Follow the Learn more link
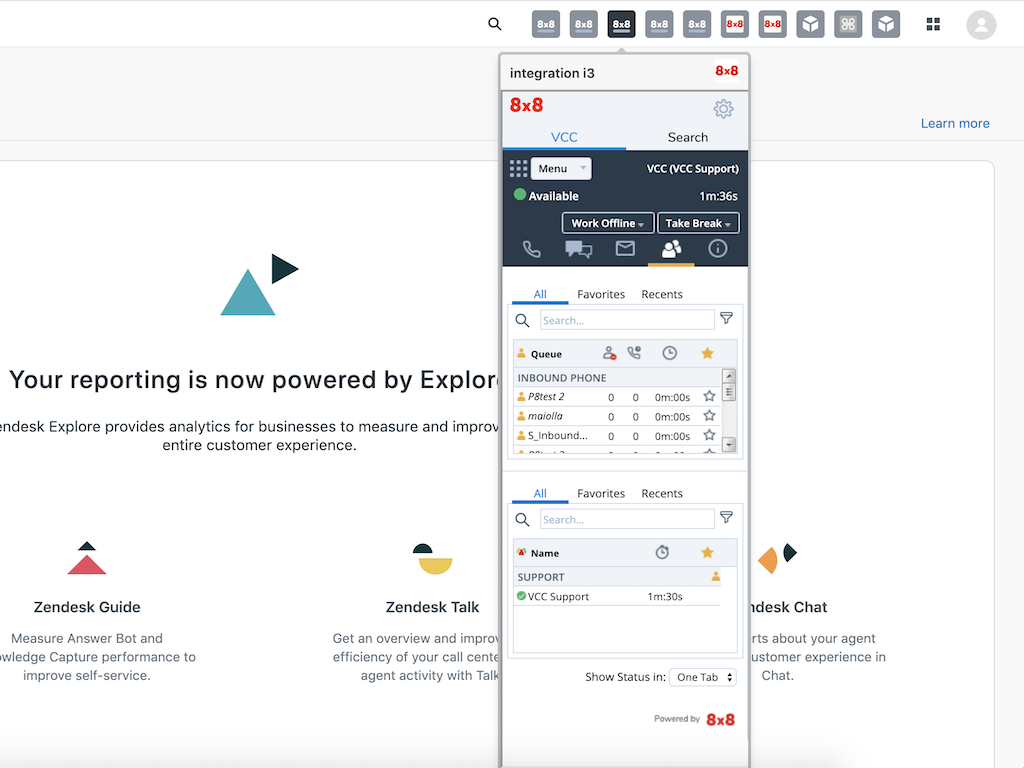This screenshot has width=1024, height=768. (x=955, y=123)
